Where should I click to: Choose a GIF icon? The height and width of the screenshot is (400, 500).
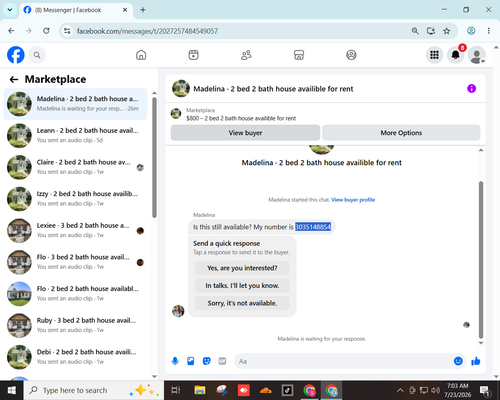pyautogui.click(x=222, y=361)
